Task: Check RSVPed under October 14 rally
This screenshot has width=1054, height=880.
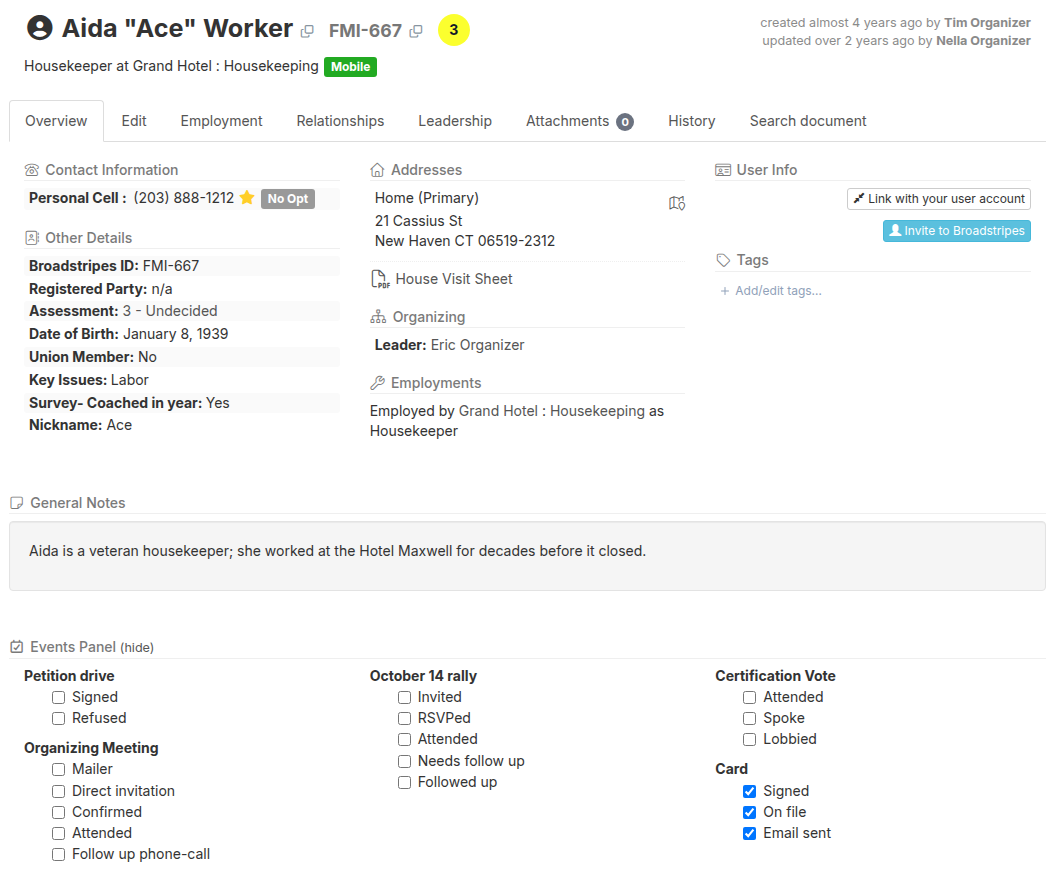Action: coord(405,719)
